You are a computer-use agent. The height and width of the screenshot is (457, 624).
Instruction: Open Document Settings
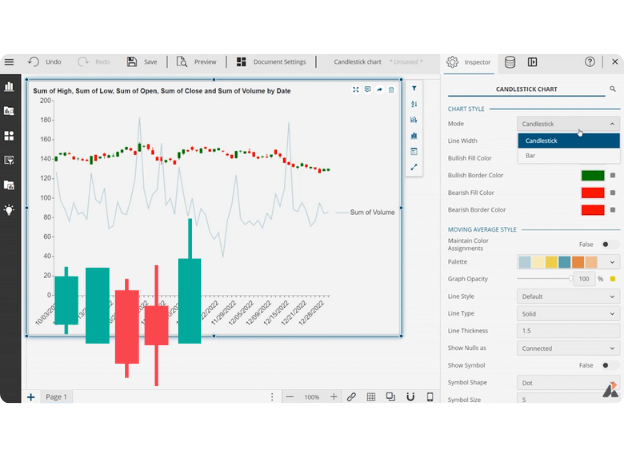[271, 62]
